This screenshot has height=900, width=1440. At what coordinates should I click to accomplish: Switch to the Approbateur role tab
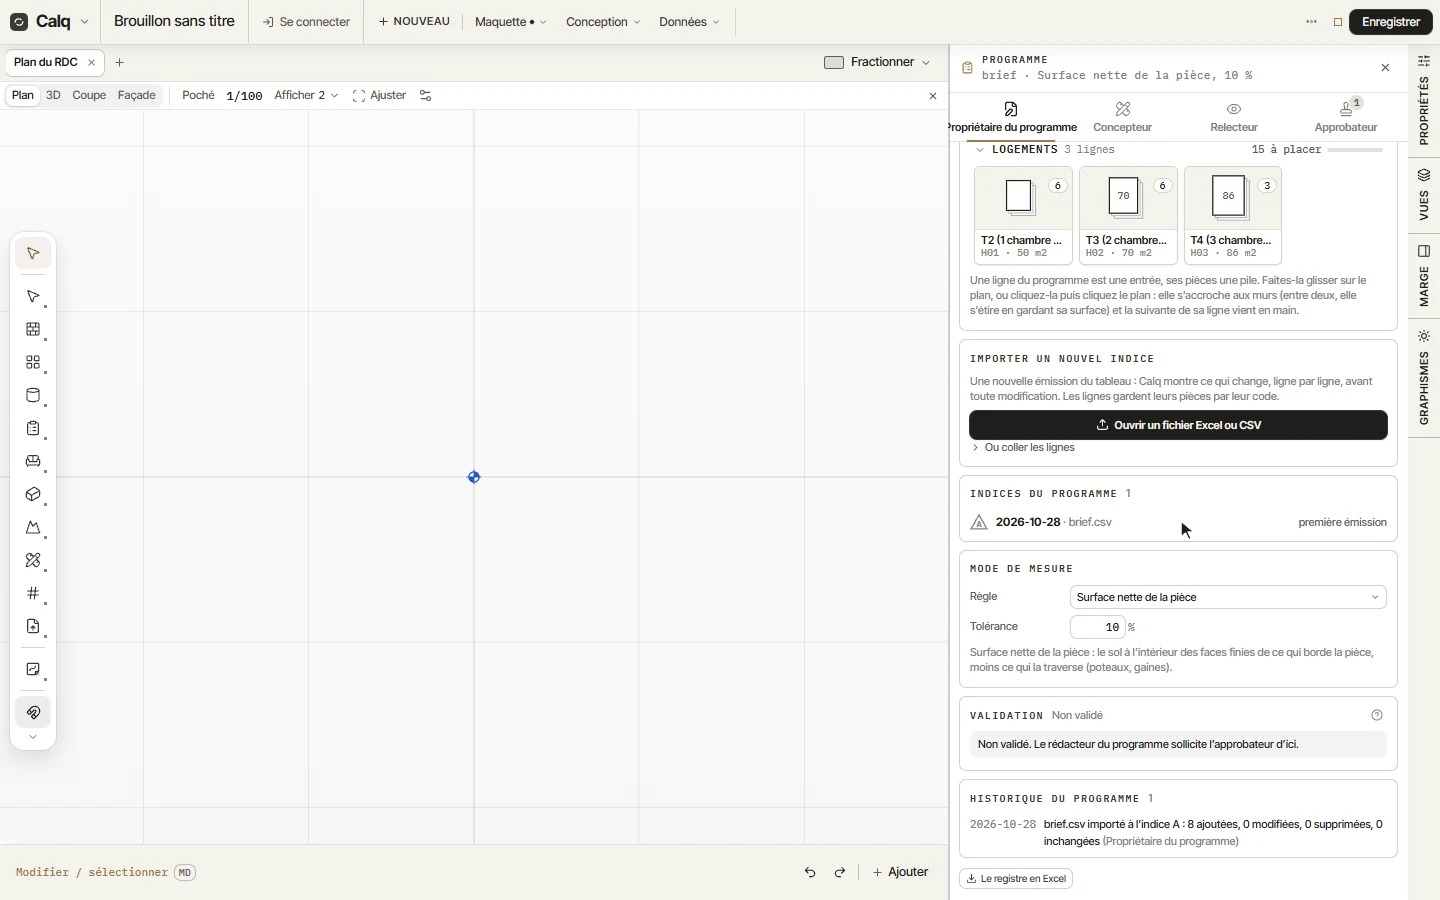[1346, 117]
